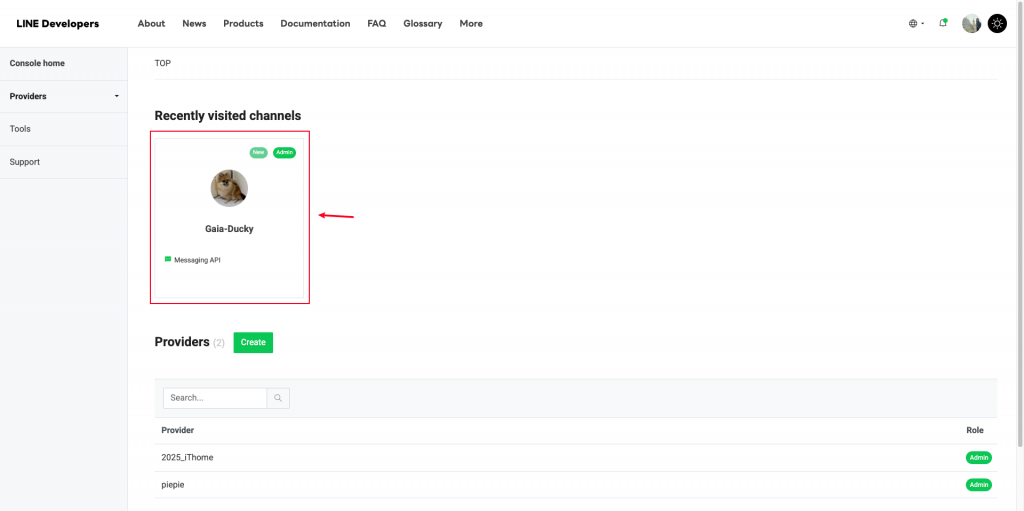Click the Admin role badge for 2025_iThome
The width and height of the screenshot is (1024, 511).
click(x=979, y=457)
